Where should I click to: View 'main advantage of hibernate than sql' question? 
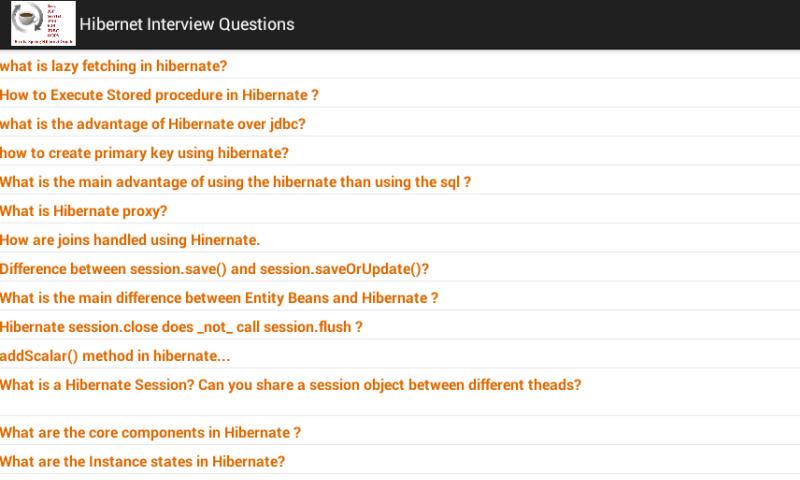[x=236, y=182]
